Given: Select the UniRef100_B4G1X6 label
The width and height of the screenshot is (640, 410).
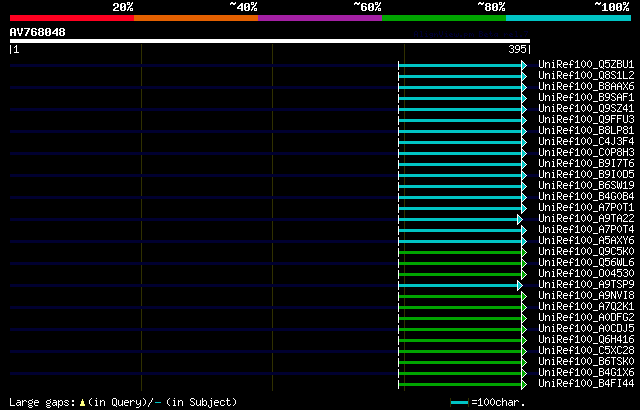Looking at the screenshot, I should click(586, 373).
